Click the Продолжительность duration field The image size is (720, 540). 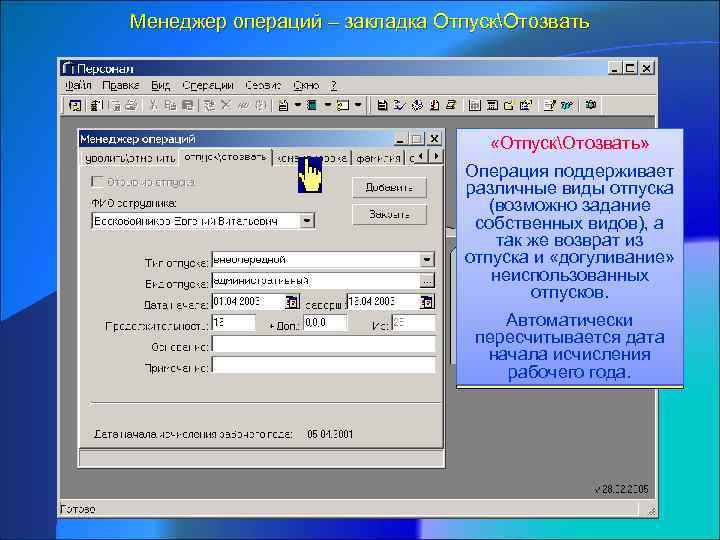pyautogui.click(x=233, y=323)
